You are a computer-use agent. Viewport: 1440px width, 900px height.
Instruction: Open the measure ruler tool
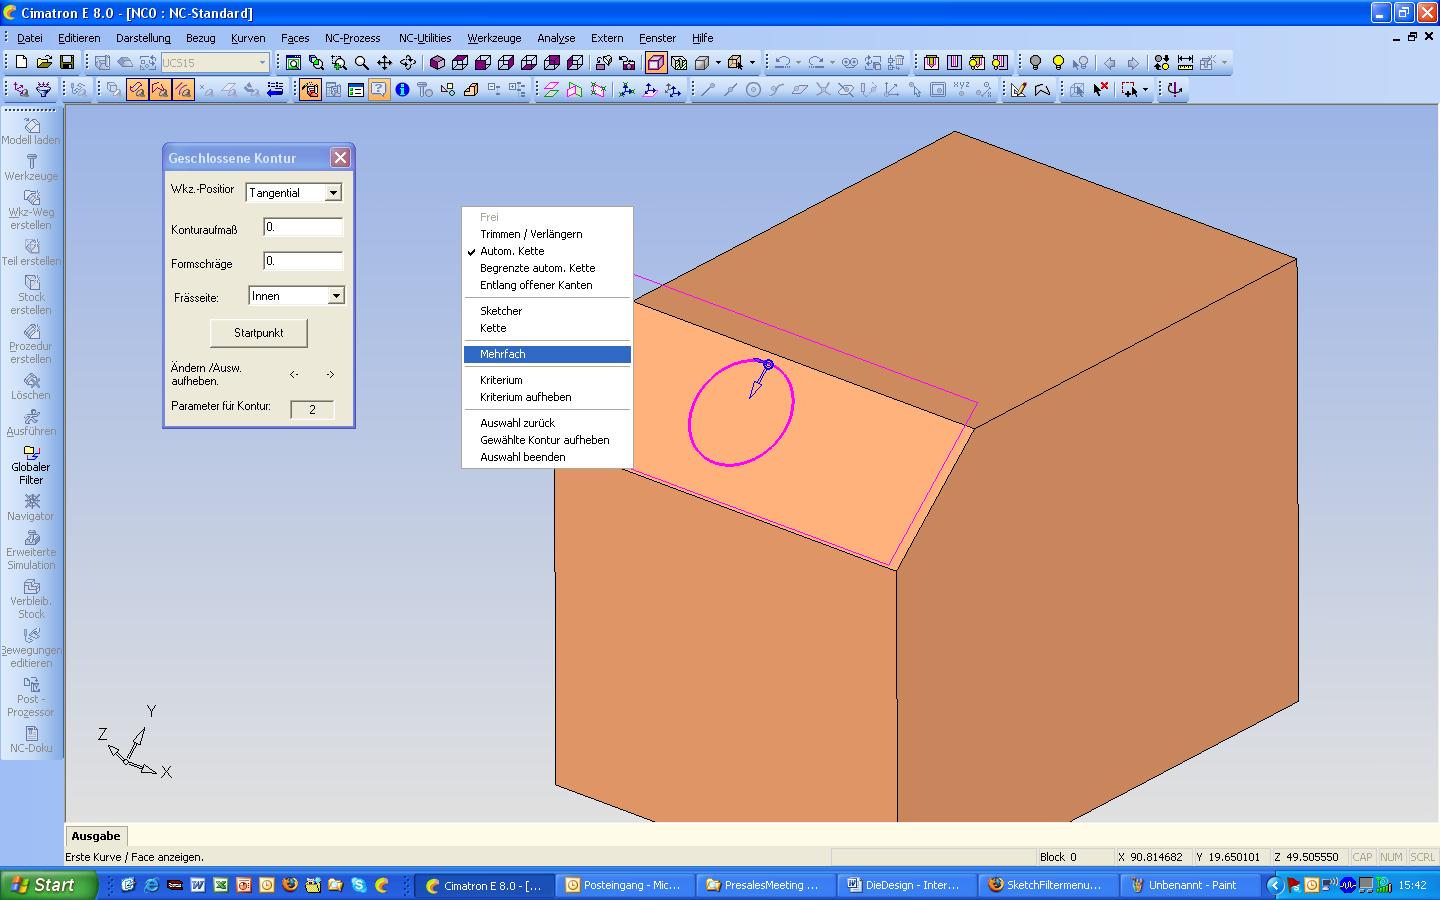coord(1185,62)
